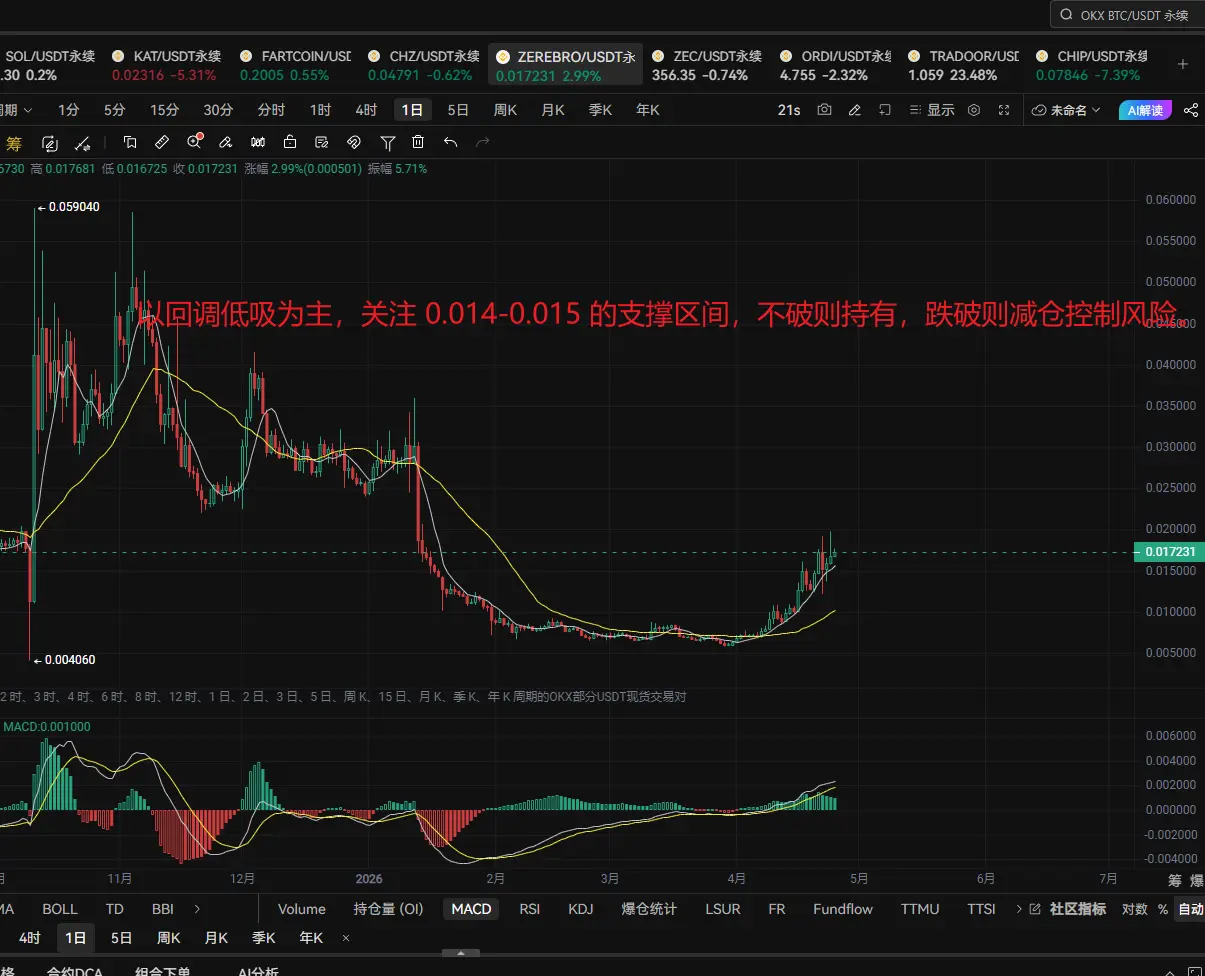Select the 分时 timeframe
This screenshot has height=976, width=1205.
(x=271, y=110)
